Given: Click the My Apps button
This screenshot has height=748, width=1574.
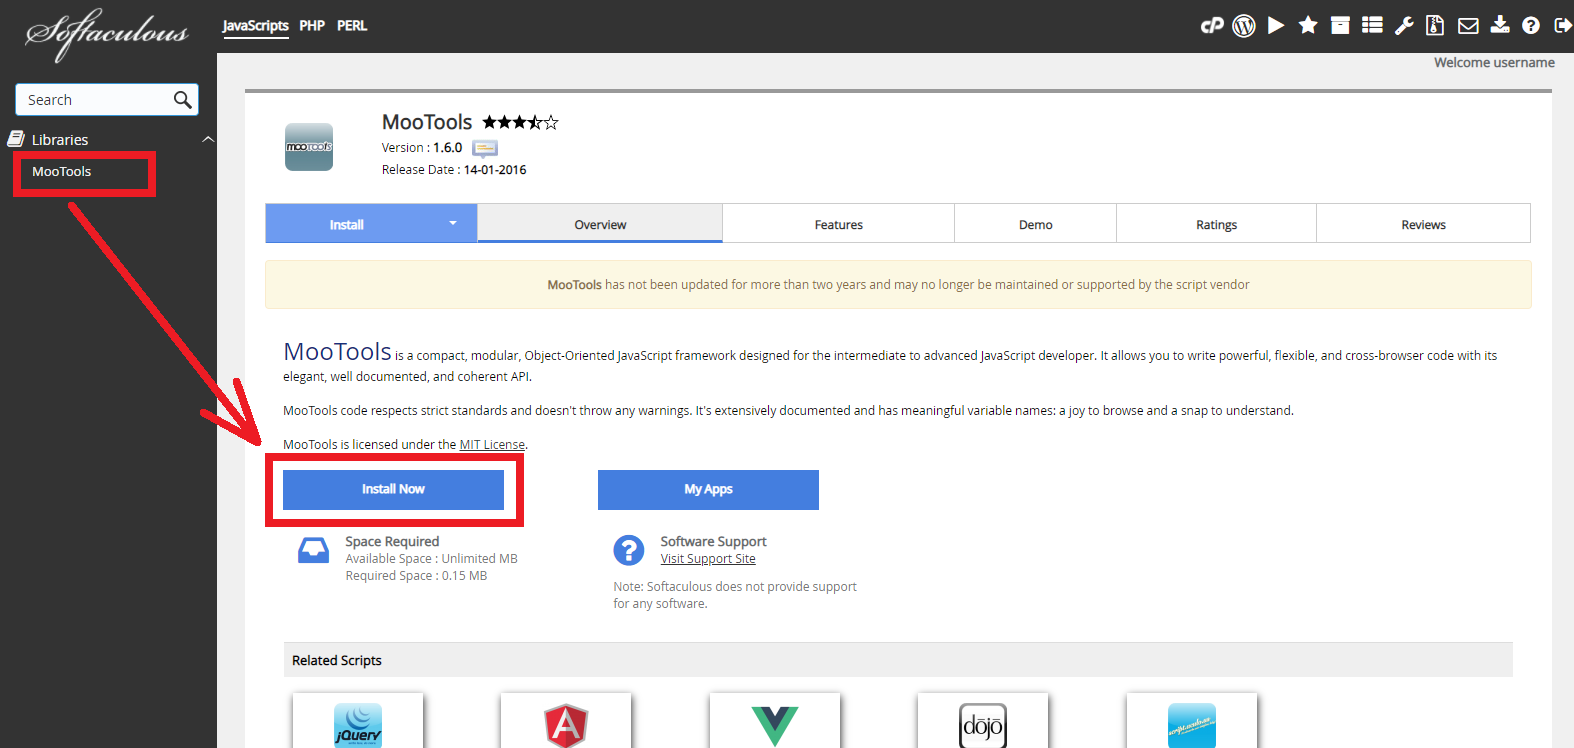Looking at the screenshot, I should 708,489.
